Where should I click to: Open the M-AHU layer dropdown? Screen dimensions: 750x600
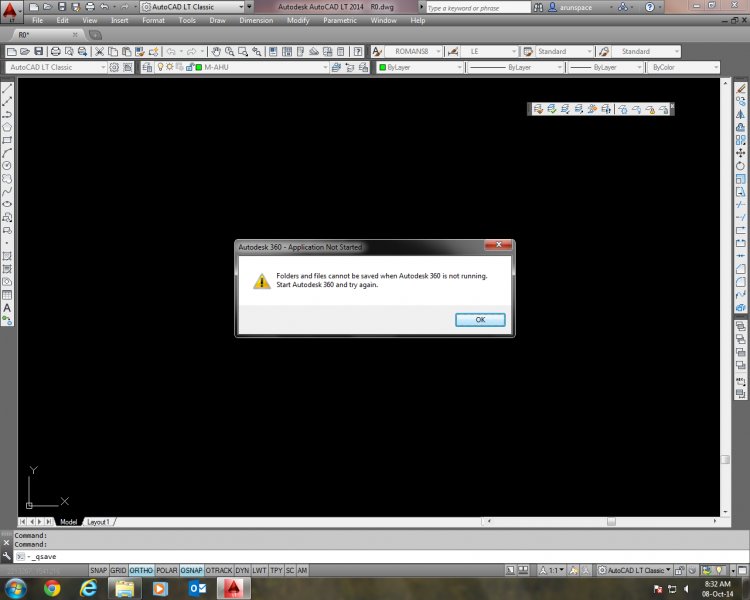pyautogui.click(x=325, y=67)
